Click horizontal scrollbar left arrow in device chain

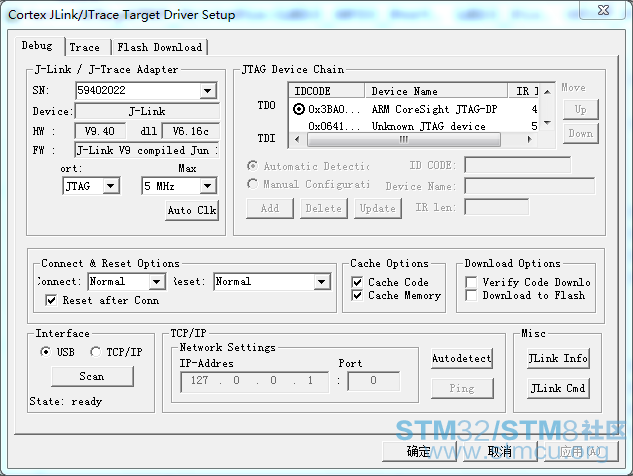tap(298, 139)
